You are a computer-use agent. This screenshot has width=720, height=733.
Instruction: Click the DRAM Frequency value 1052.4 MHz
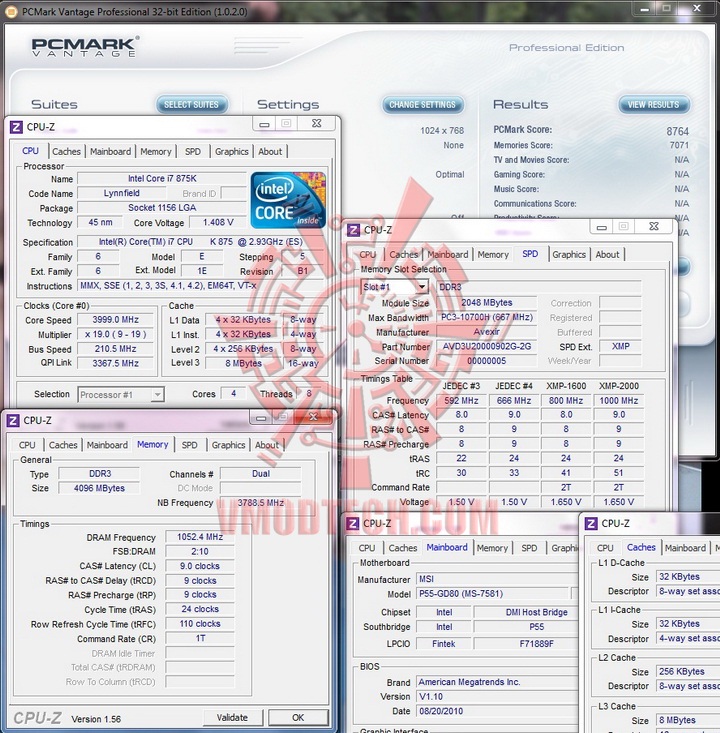coord(200,537)
